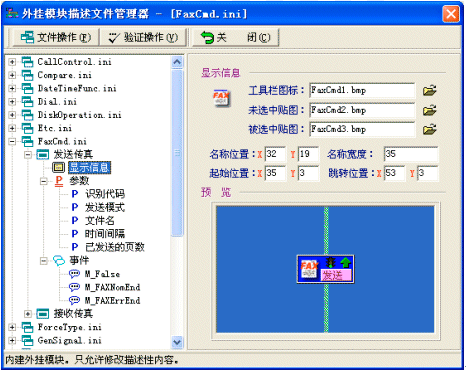Click the 显示信息 tree node icon
This screenshot has height=370, width=466.
(x=58, y=167)
